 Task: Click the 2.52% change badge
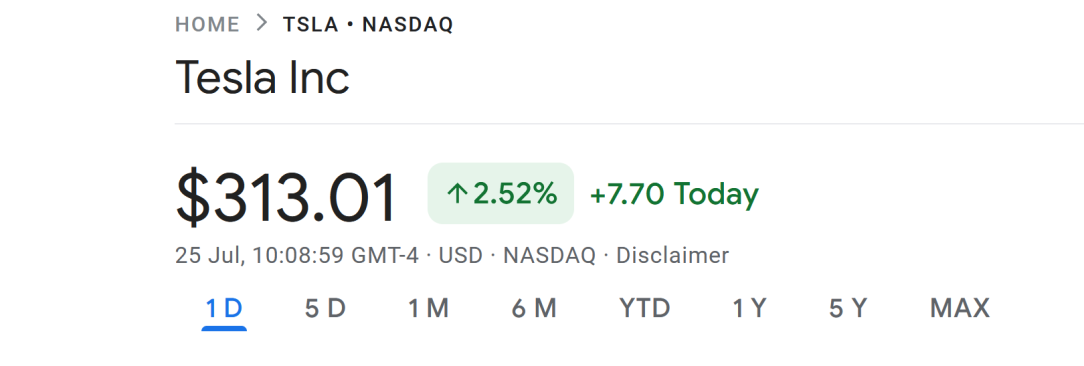(501, 194)
